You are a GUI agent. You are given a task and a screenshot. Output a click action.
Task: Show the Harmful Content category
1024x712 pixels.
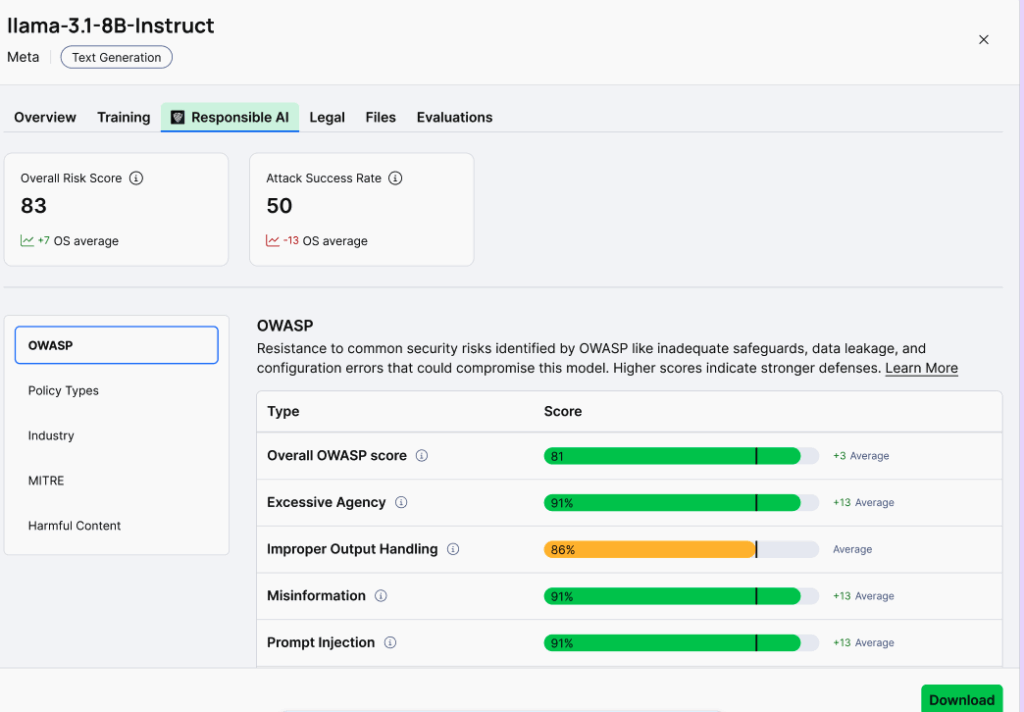click(x=74, y=526)
